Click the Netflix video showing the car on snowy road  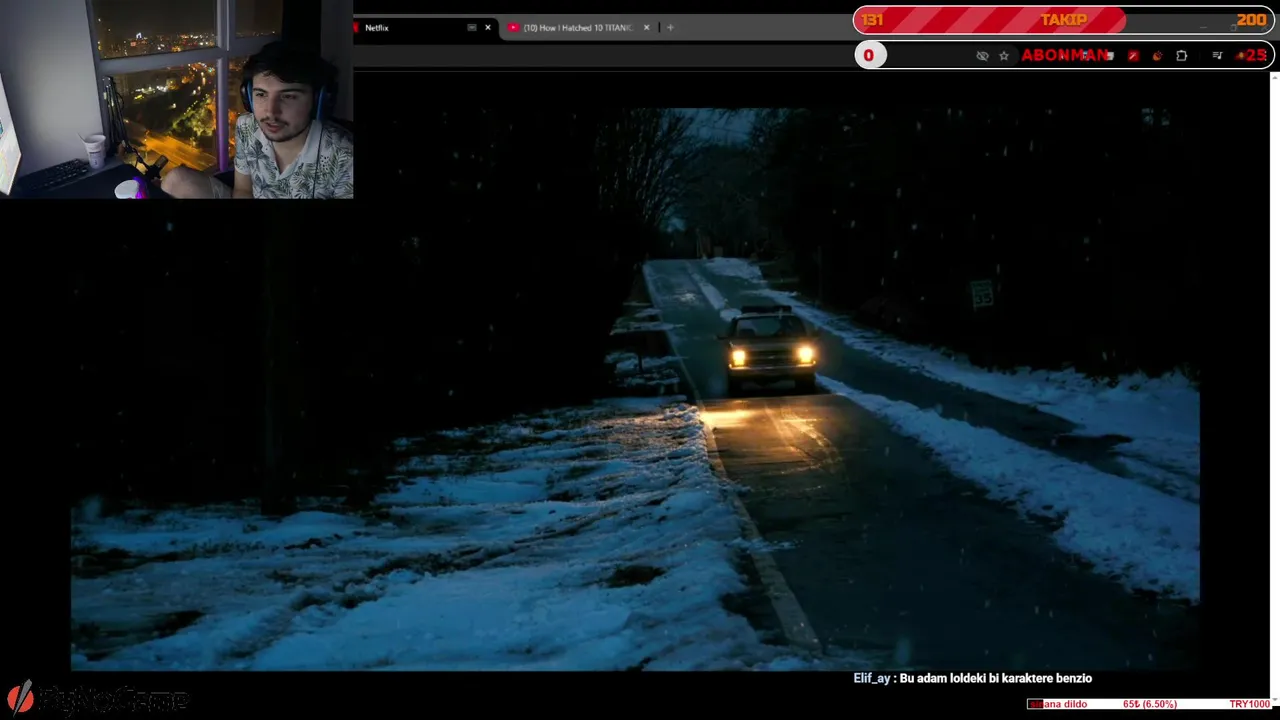pyautogui.click(x=635, y=388)
